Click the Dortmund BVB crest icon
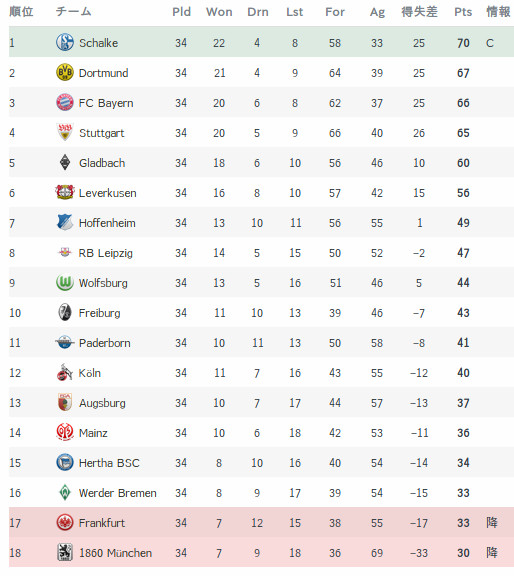This screenshot has height=576, width=514. click(x=65, y=72)
